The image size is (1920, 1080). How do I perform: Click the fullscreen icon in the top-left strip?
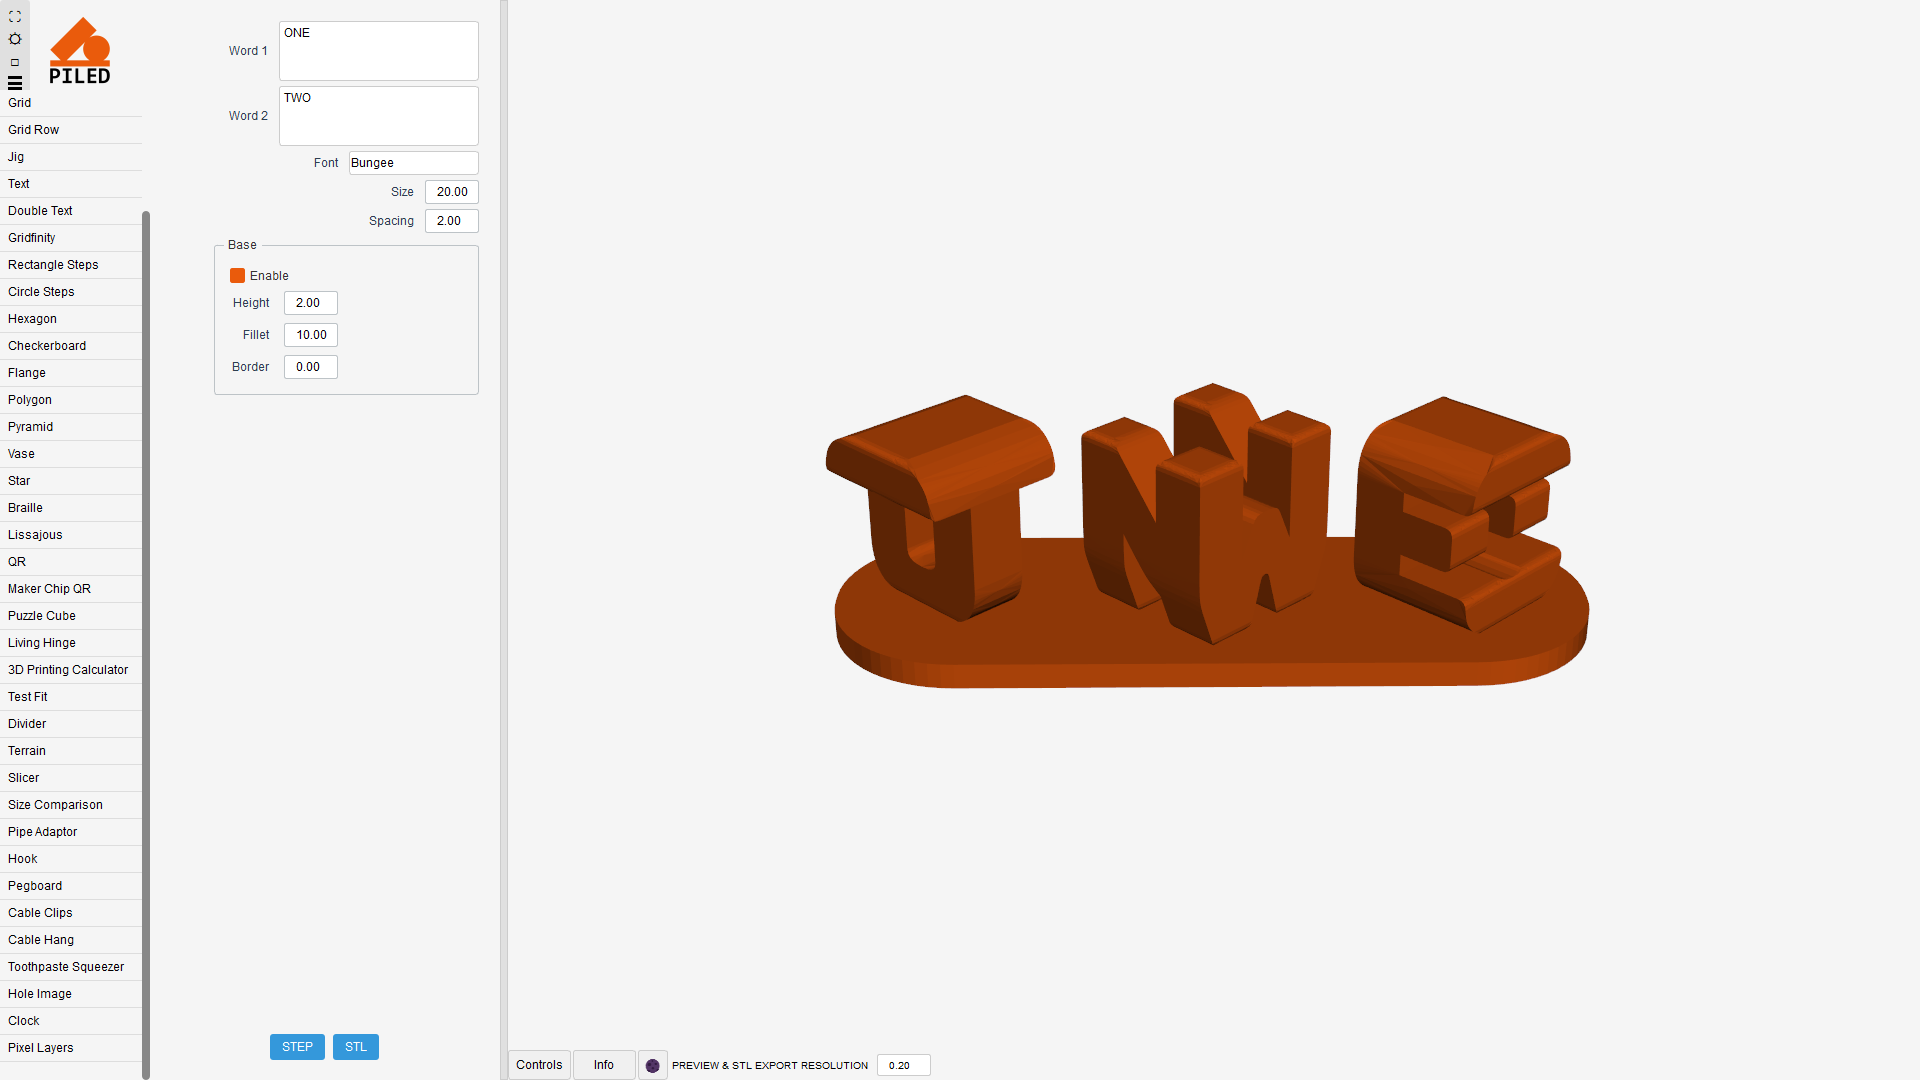(x=15, y=17)
